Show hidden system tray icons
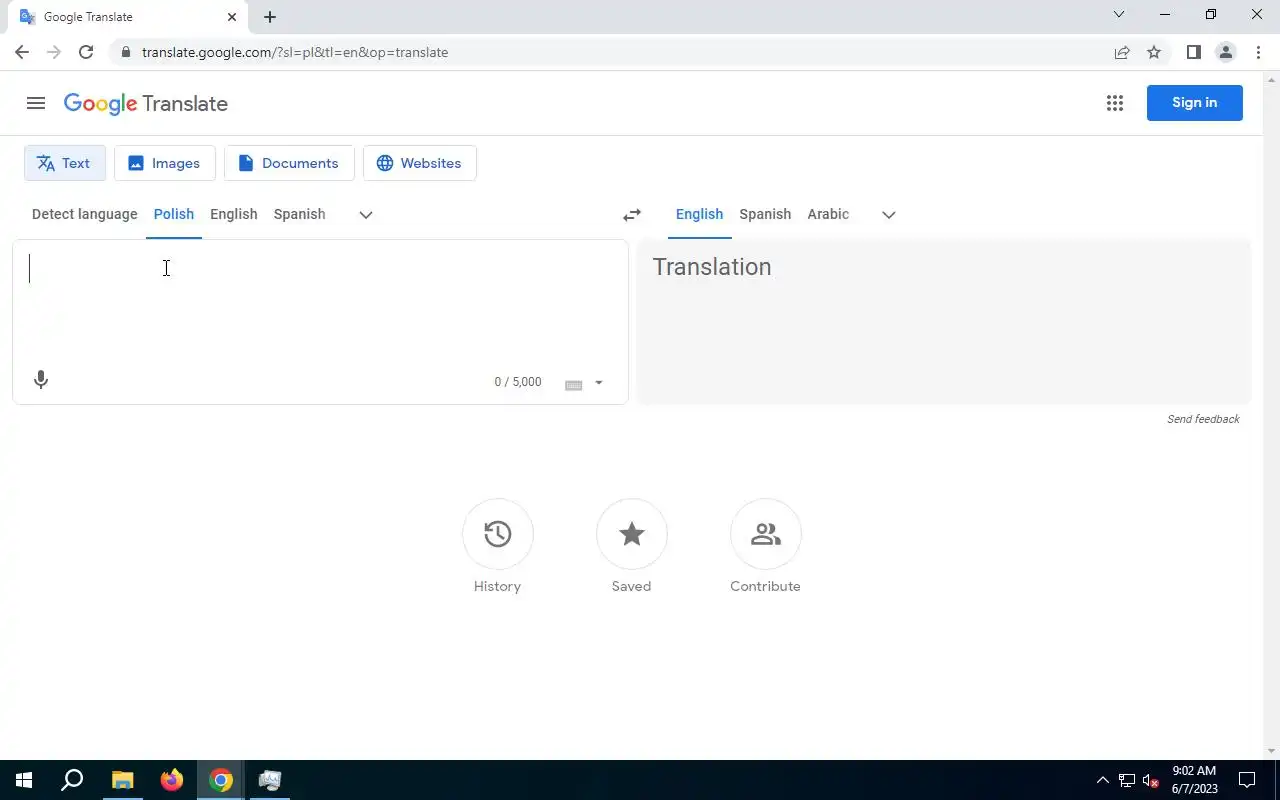 (x=1103, y=780)
